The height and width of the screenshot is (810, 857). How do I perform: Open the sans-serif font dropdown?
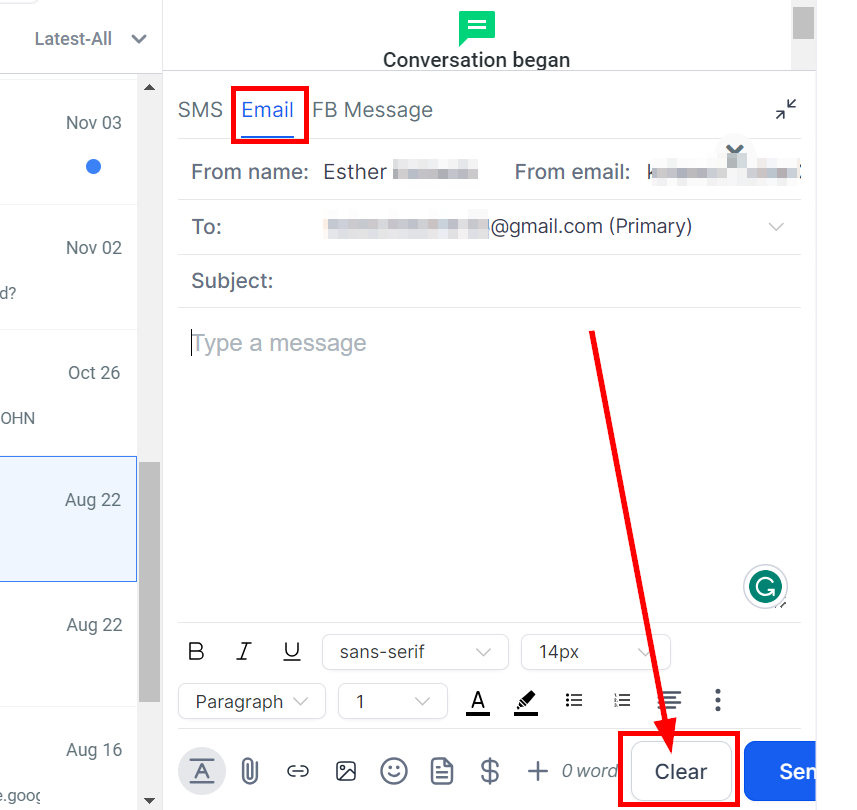[x=415, y=651]
